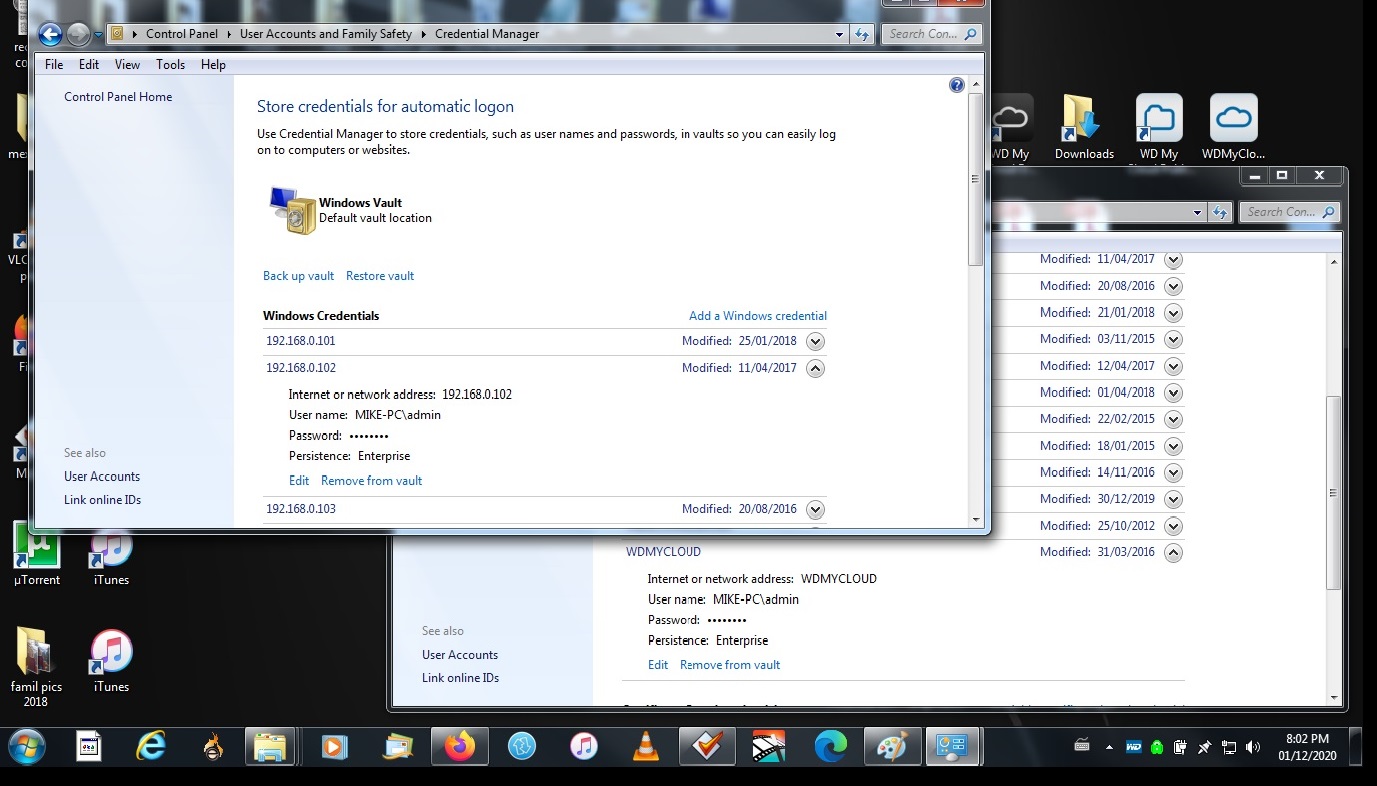This screenshot has width=1377, height=786.
Task: Click the refresh icon beside the front address bar
Action: point(862,34)
